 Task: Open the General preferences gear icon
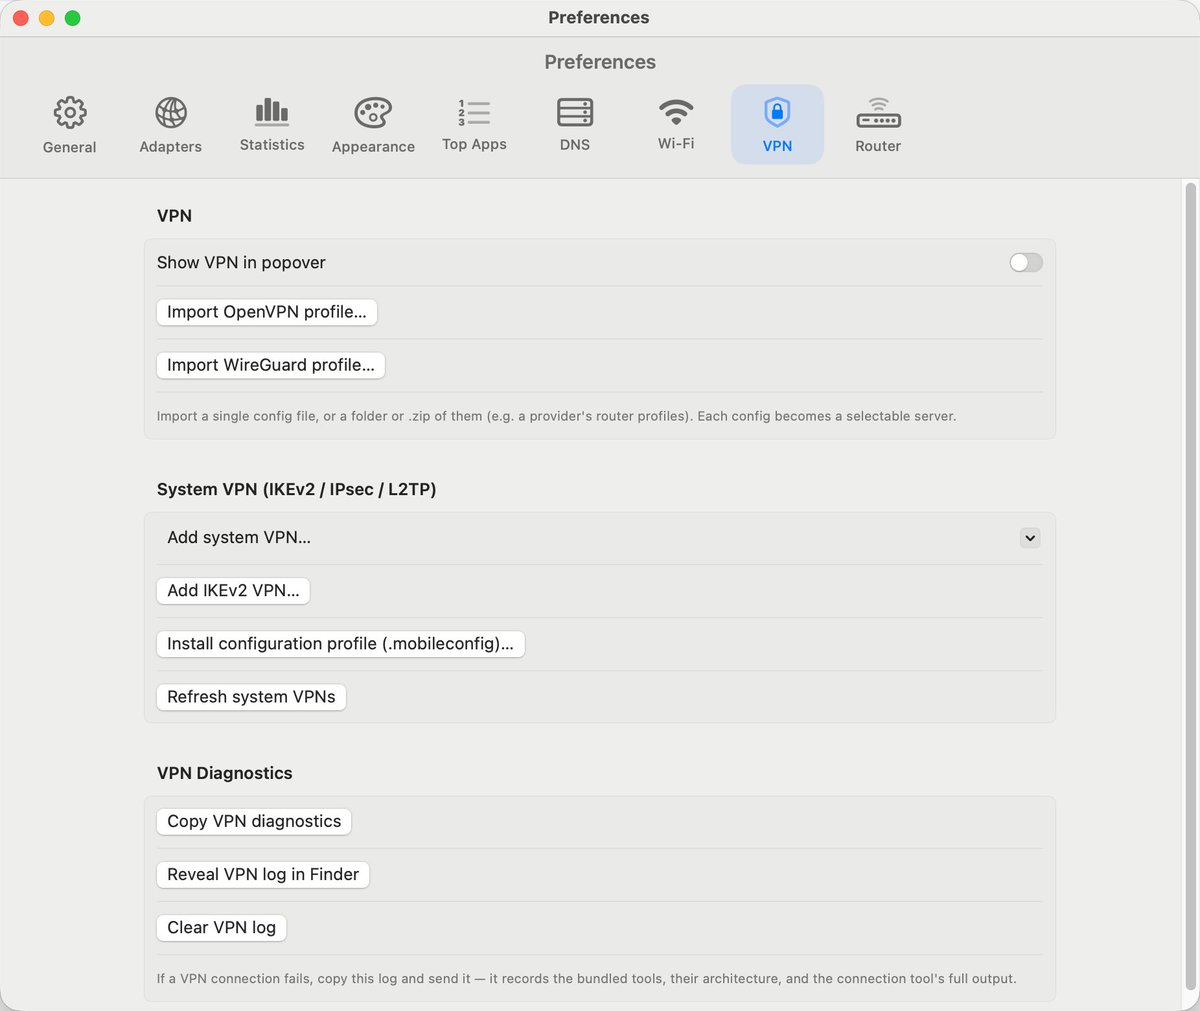pos(70,113)
